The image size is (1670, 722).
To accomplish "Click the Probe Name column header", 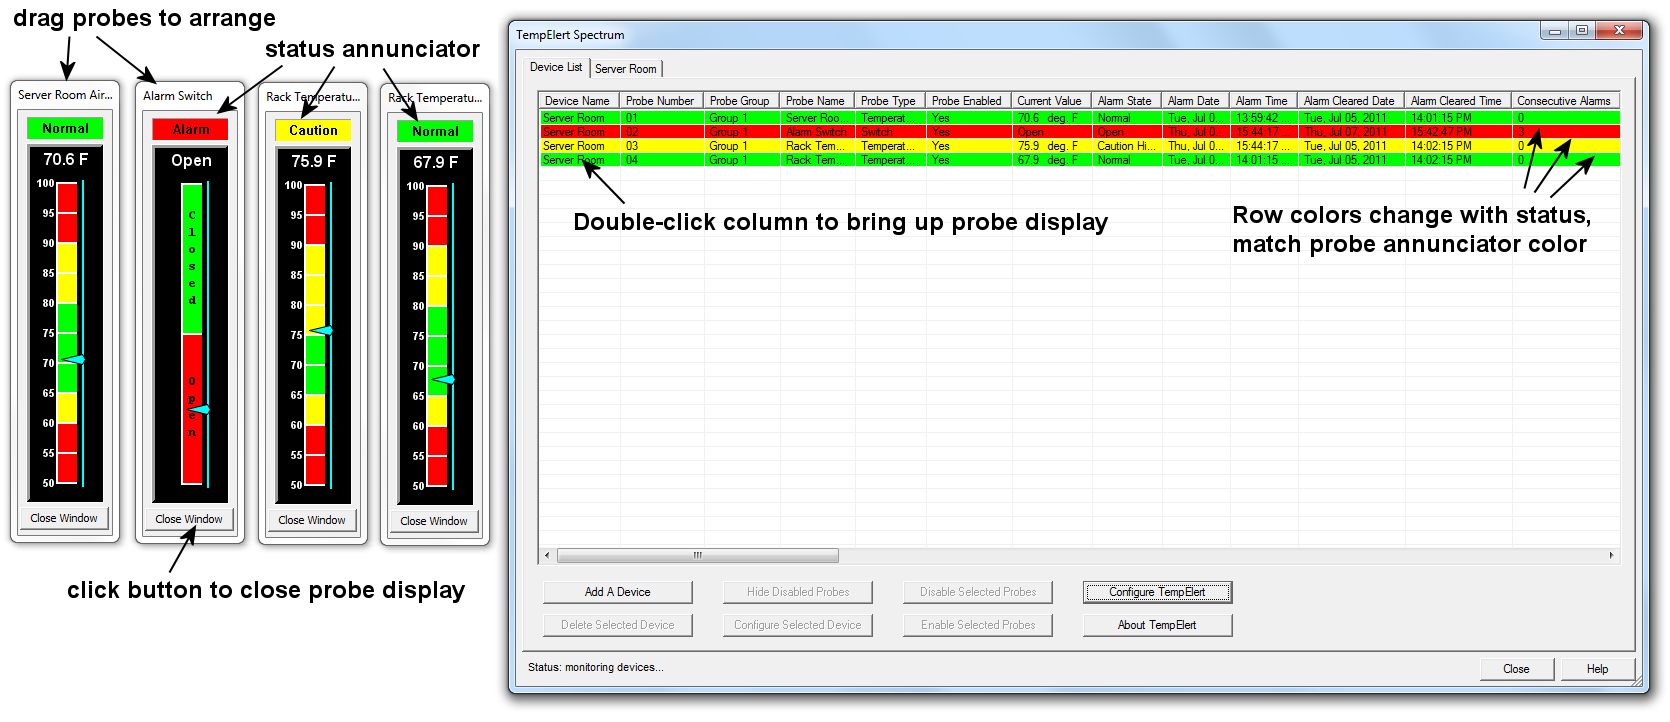I will click(x=817, y=101).
